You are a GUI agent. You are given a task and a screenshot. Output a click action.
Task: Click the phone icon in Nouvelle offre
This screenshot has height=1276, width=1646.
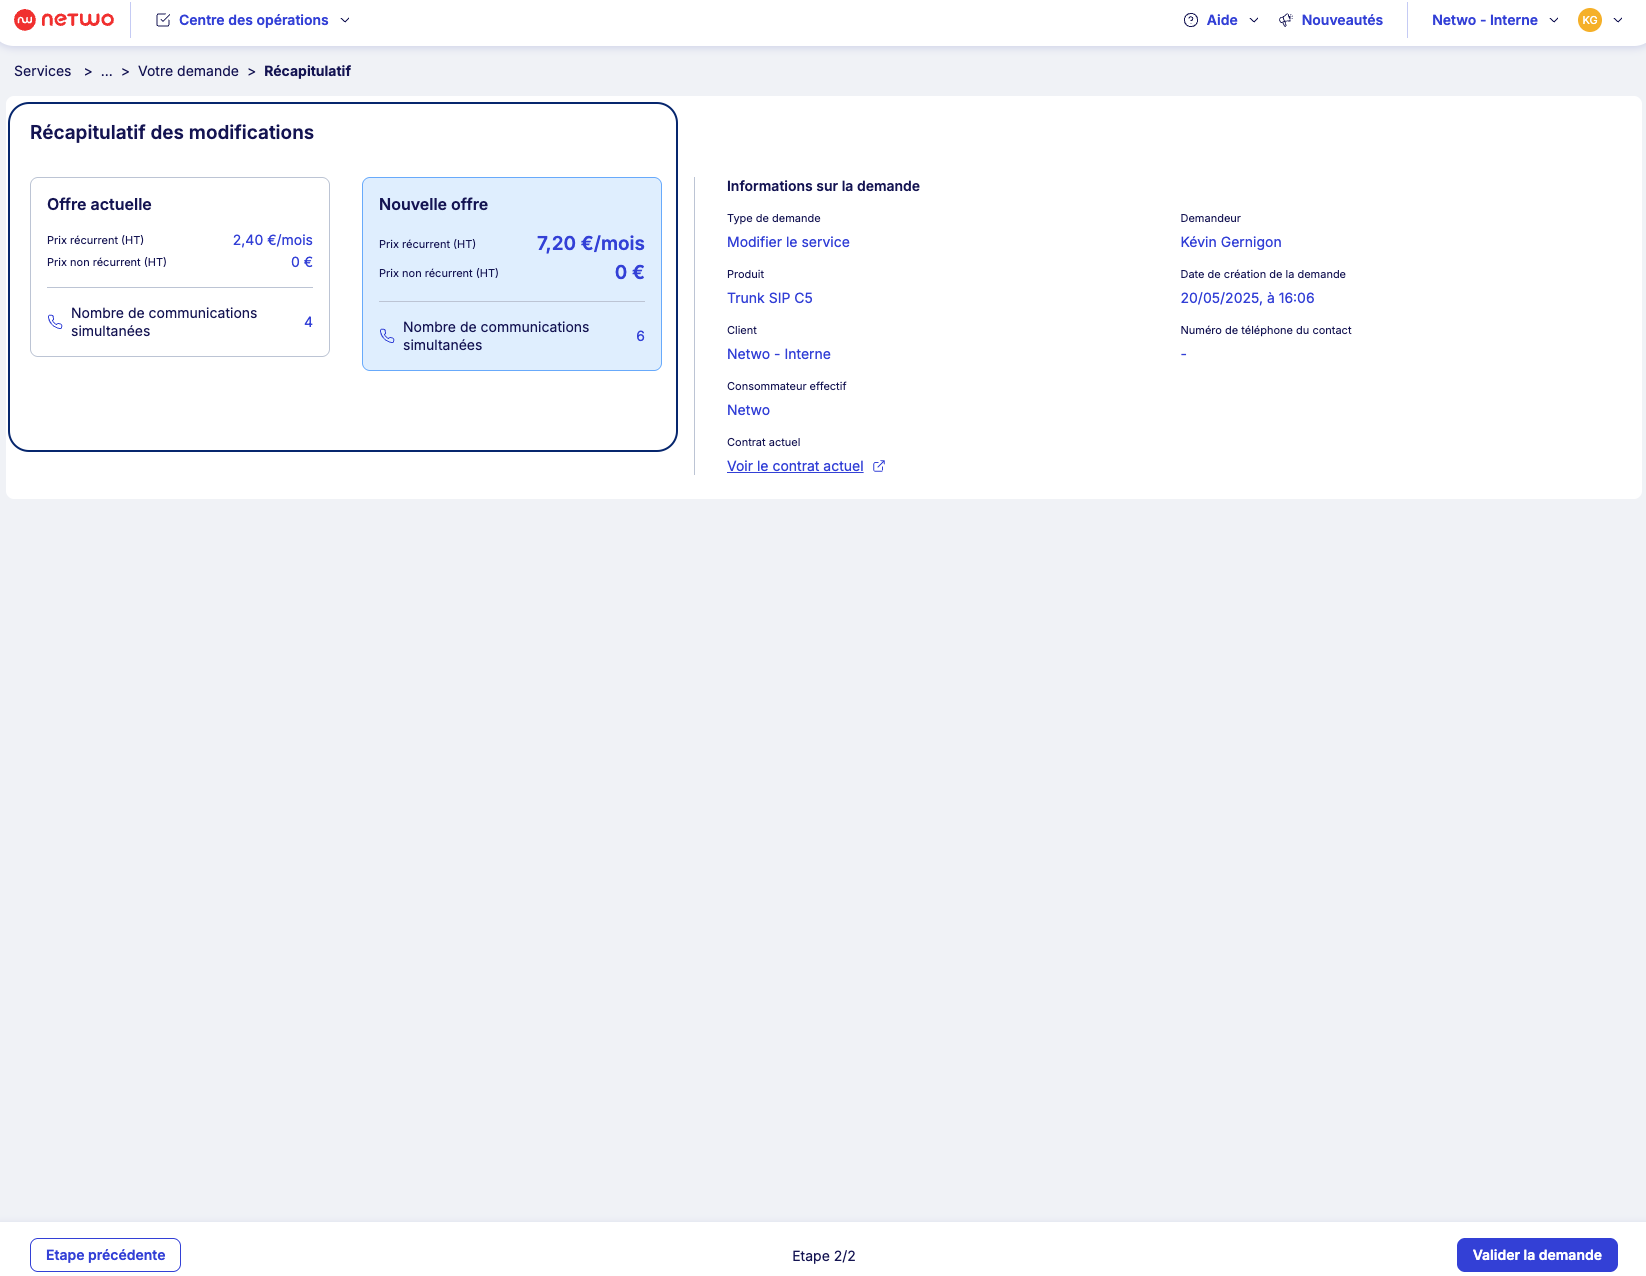coord(387,336)
